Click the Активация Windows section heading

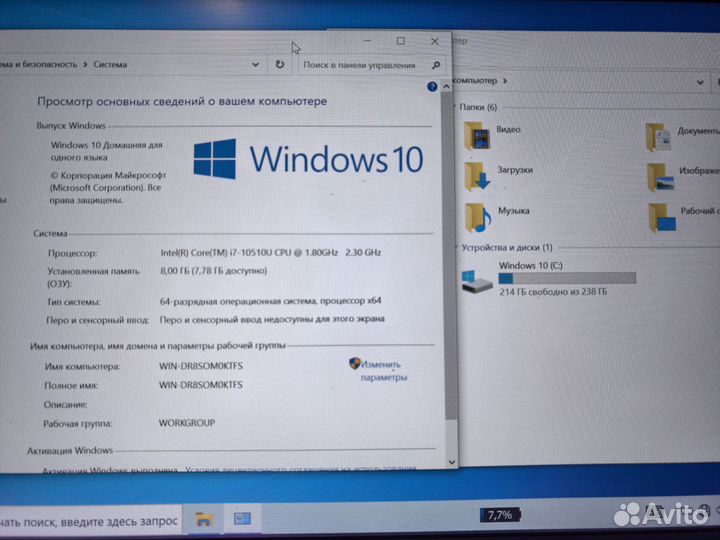[70, 451]
